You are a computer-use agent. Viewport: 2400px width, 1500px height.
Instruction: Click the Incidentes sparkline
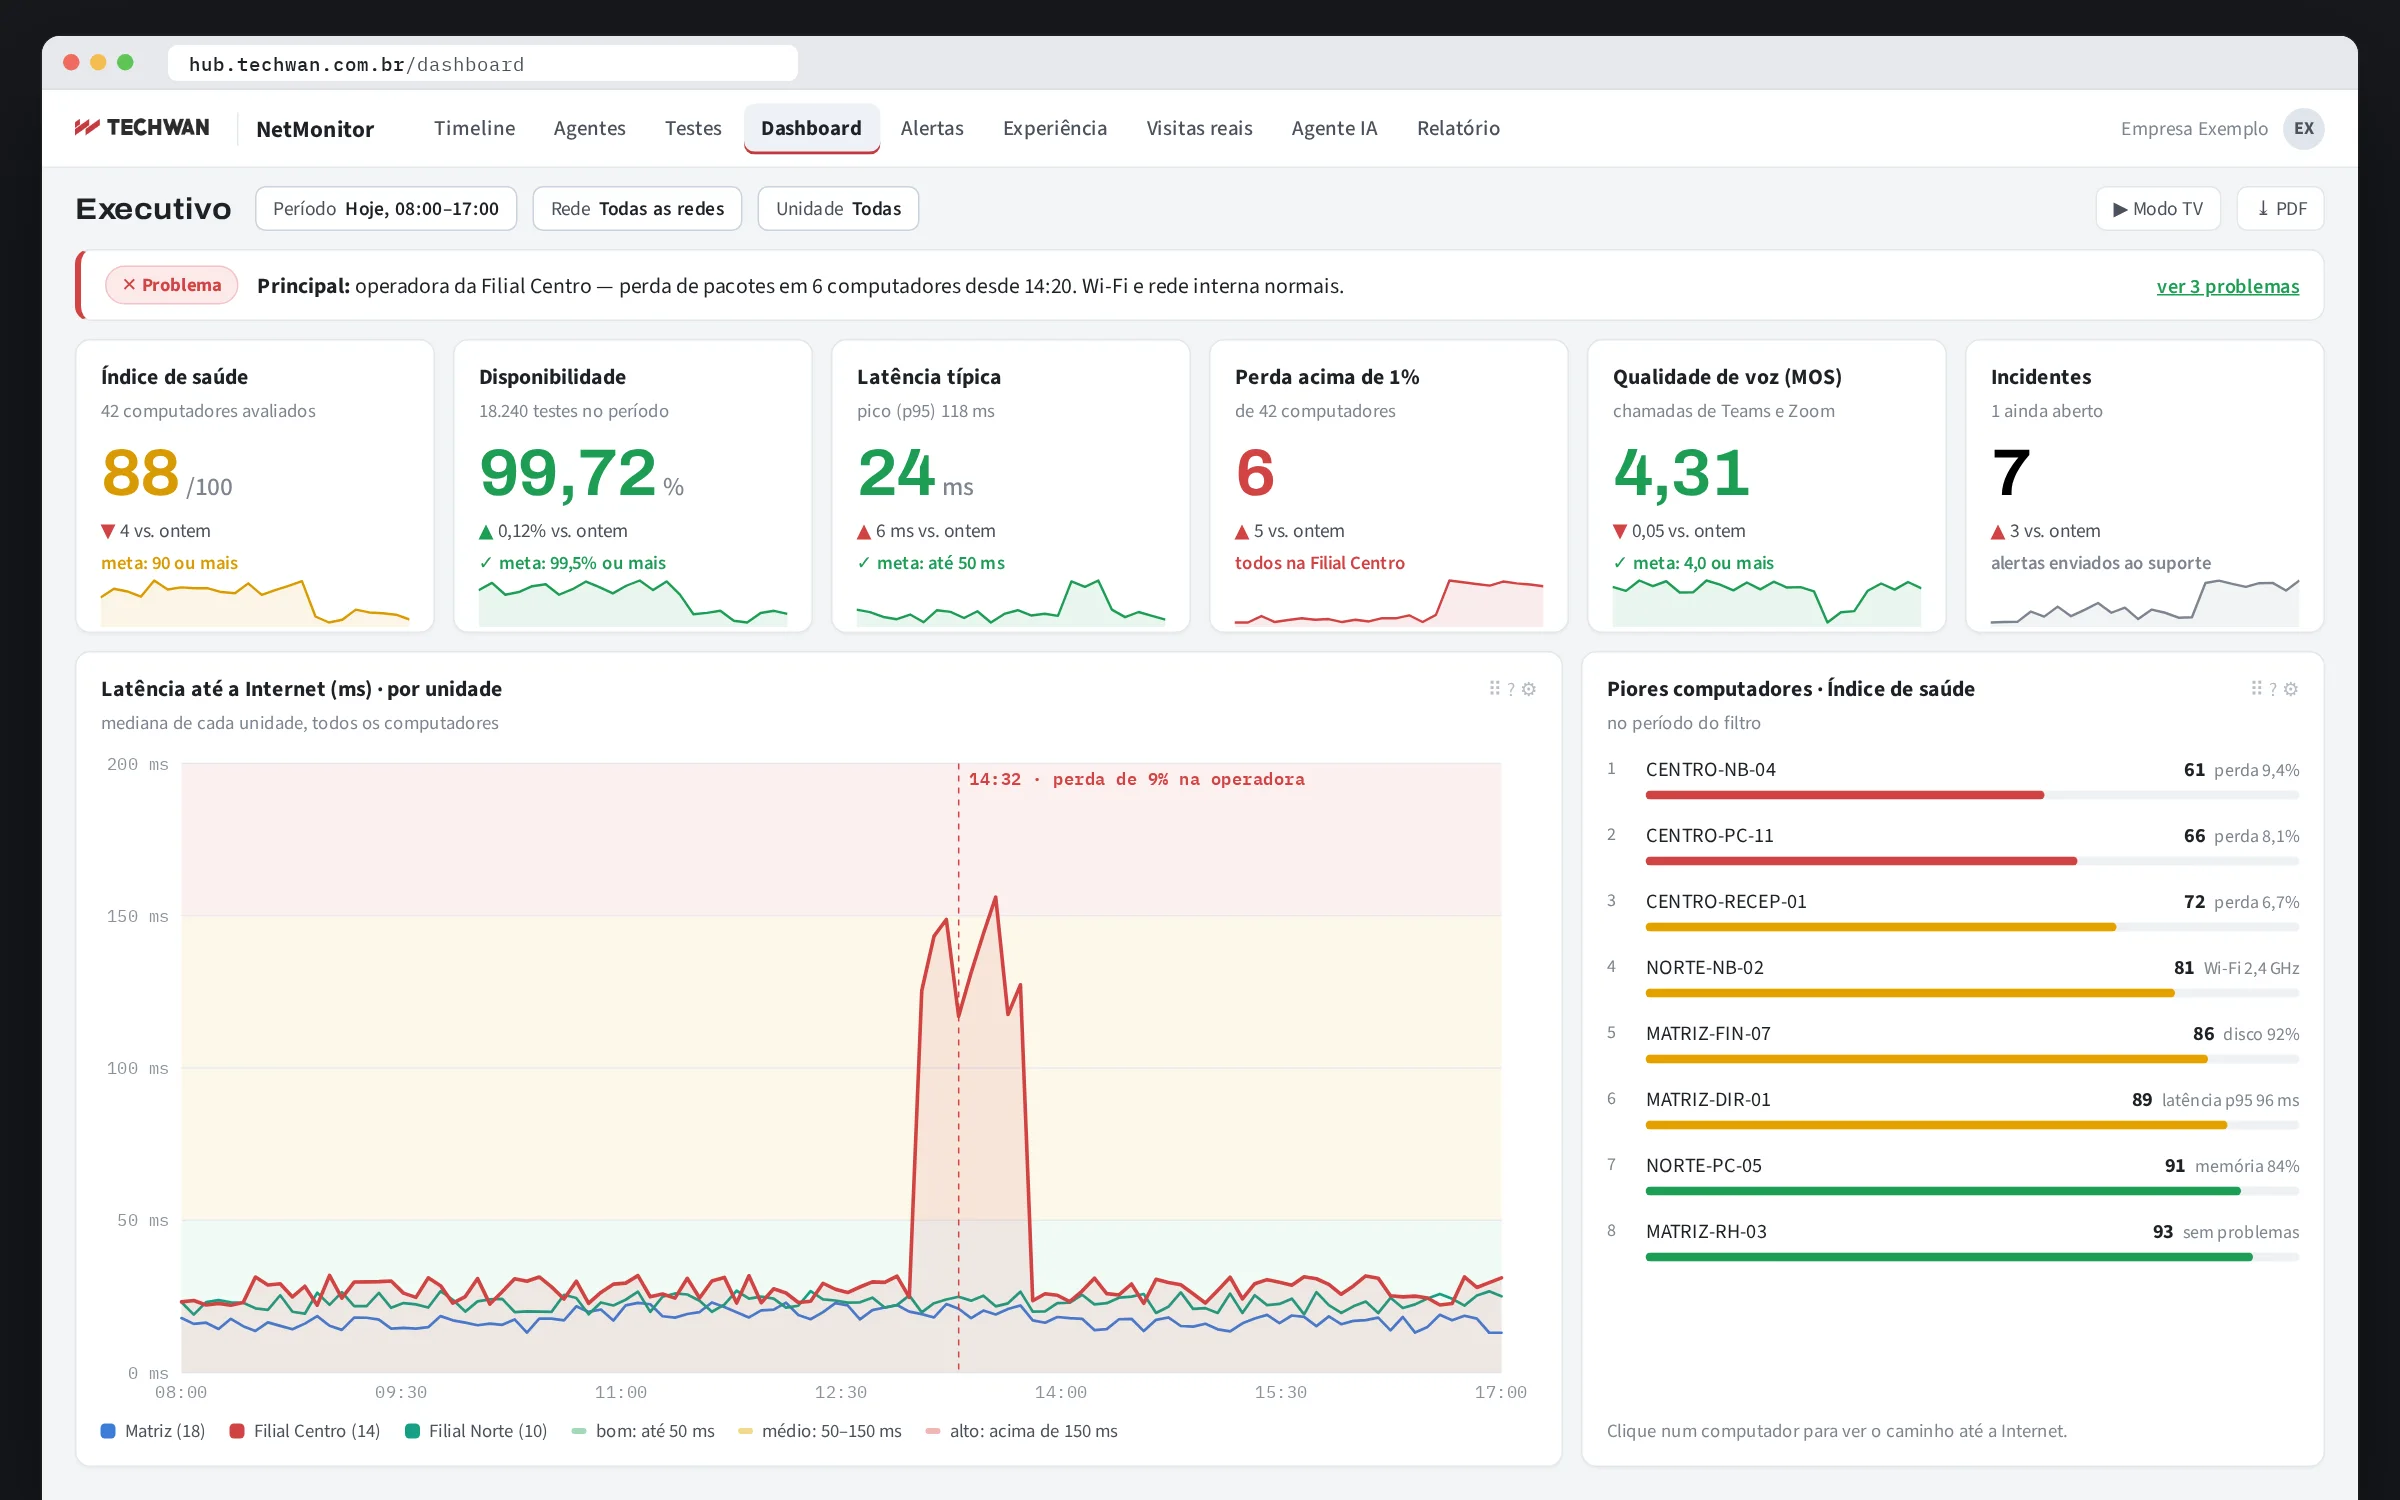coord(2145,602)
